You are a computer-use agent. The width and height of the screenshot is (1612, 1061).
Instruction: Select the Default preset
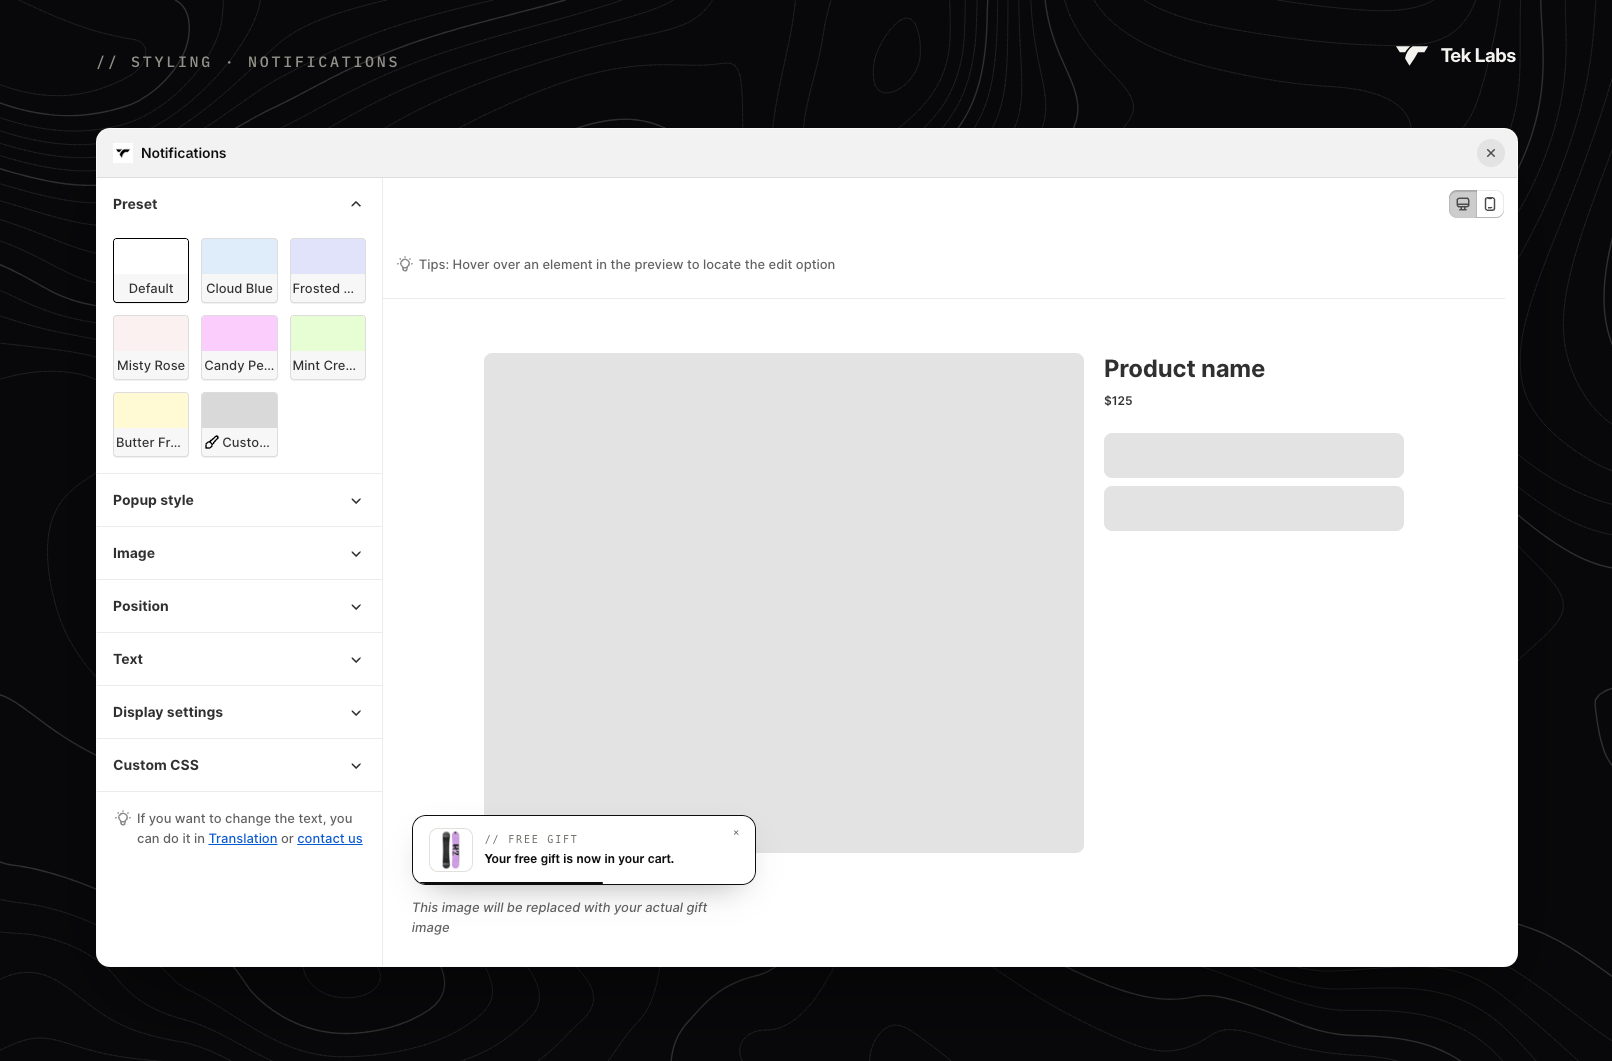[151, 270]
